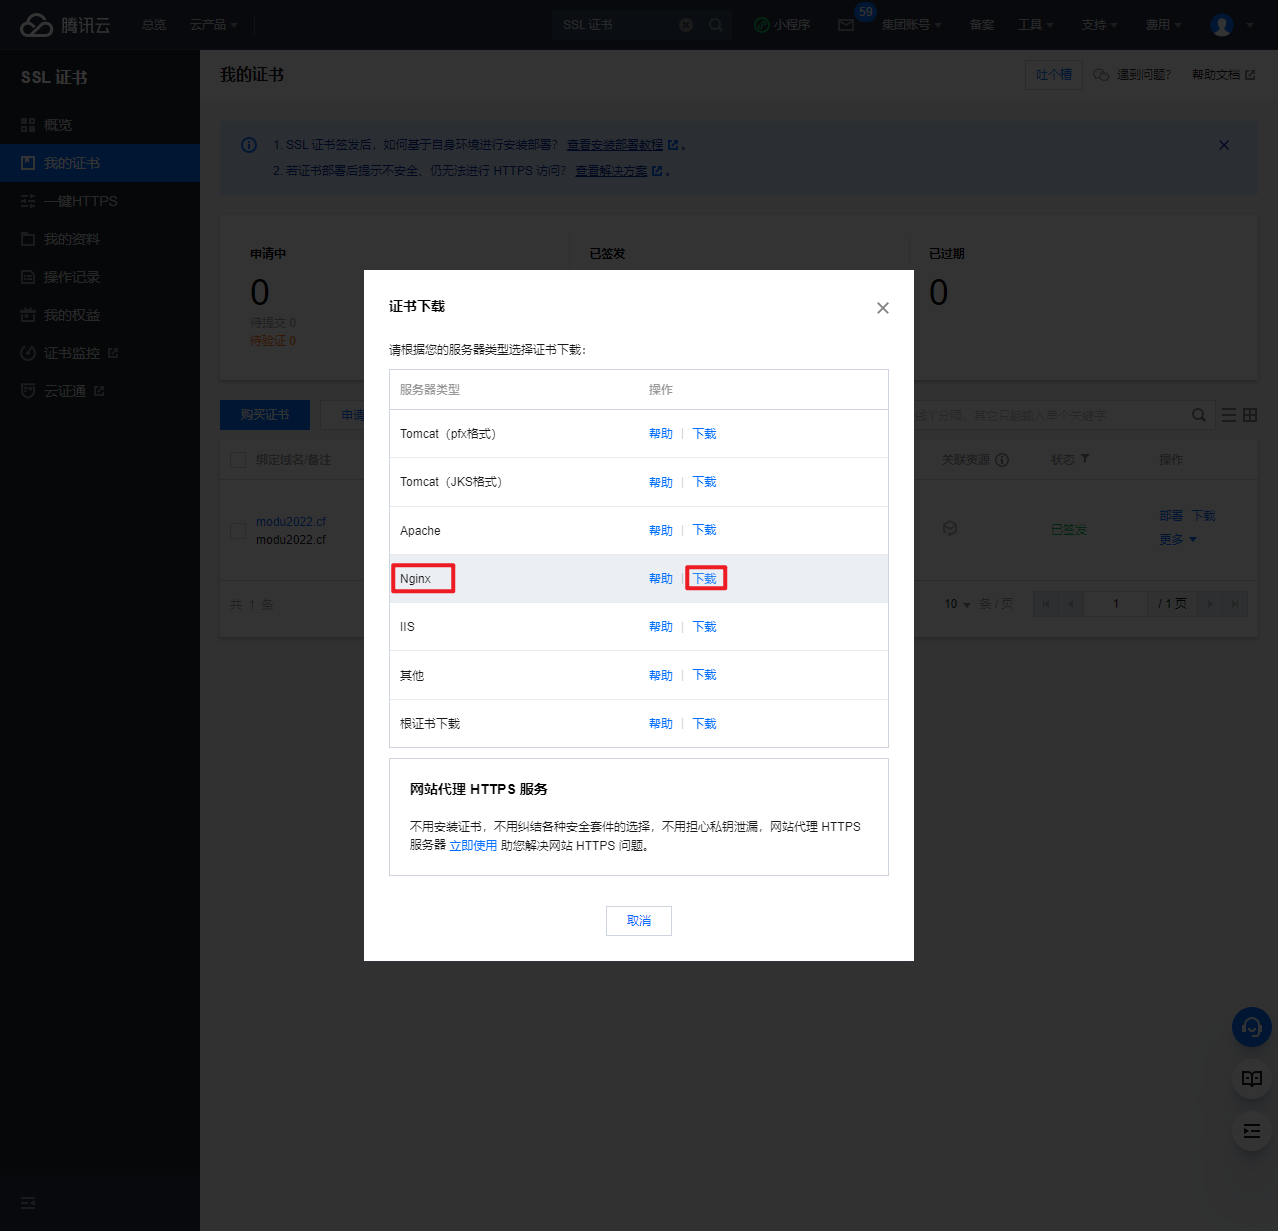The height and width of the screenshot is (1231, 1278).
Task: Open help for 根证书下载 row
Action: (661, 724)
